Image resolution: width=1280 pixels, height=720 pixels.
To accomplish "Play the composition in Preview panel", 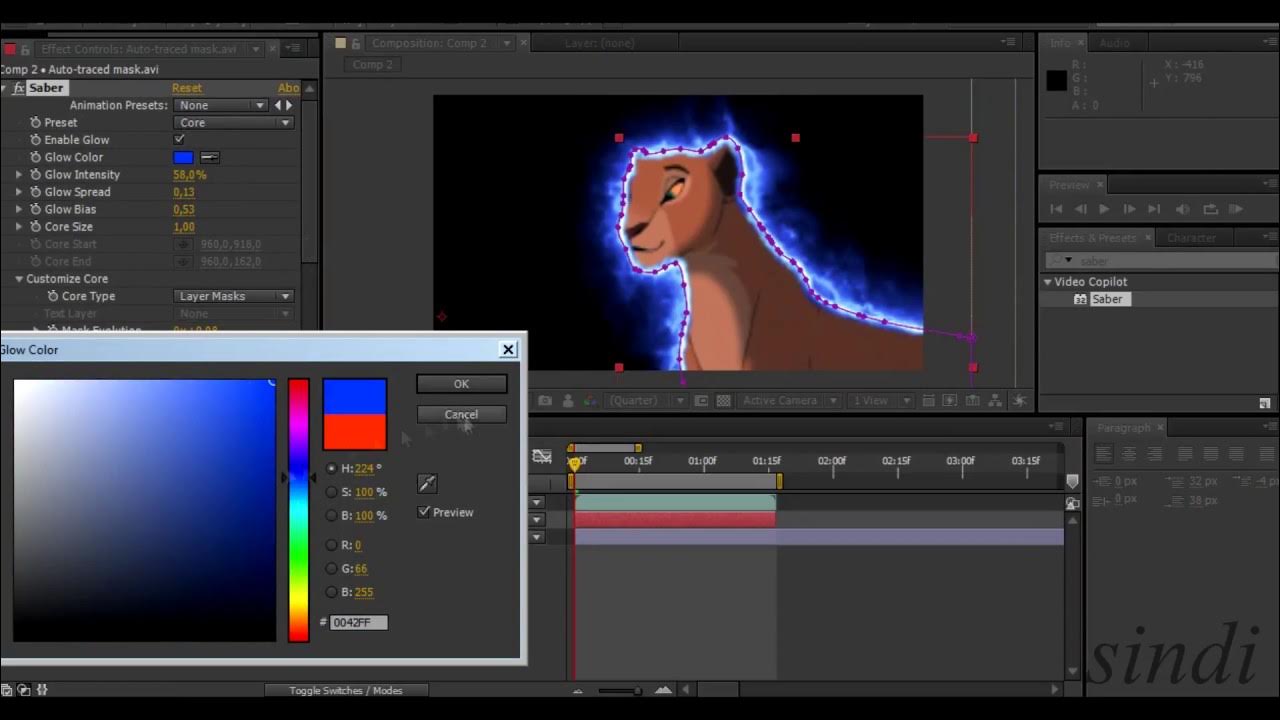I will [1104, 209].
